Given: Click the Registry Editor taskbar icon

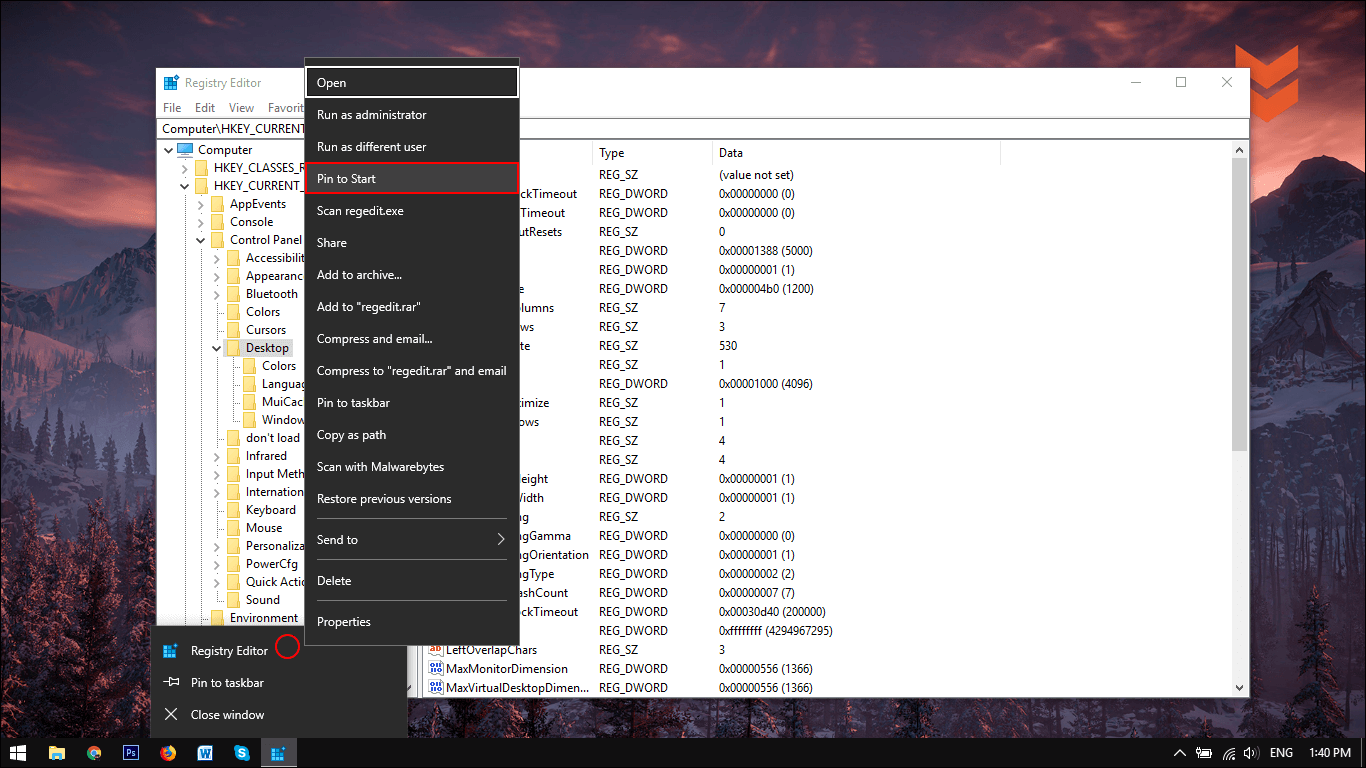Looking at the screenshot, I should (279, 753).
